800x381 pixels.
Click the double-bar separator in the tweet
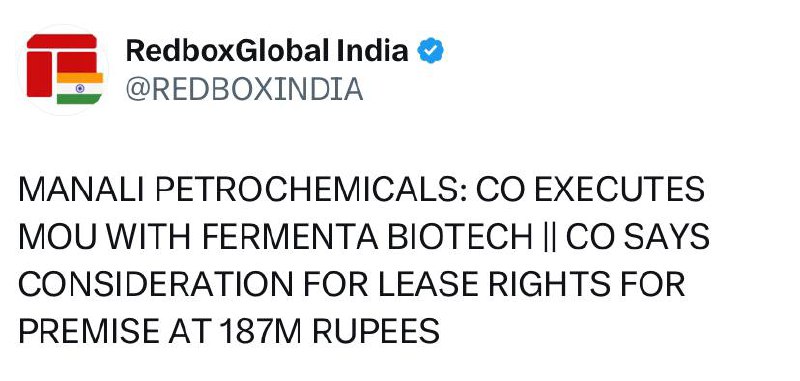pyautogui.click(x=549, y=238)
